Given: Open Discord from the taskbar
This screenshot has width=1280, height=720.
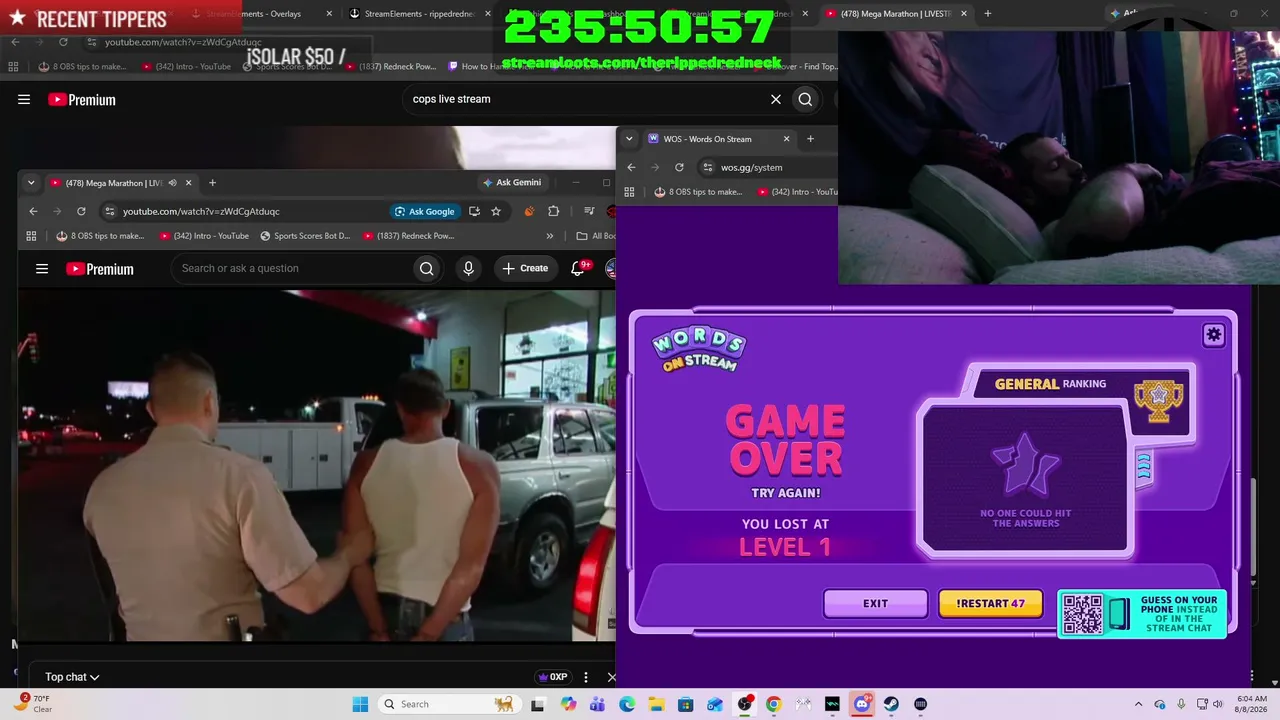Looking at the screenshot, I should pos(862,704).
